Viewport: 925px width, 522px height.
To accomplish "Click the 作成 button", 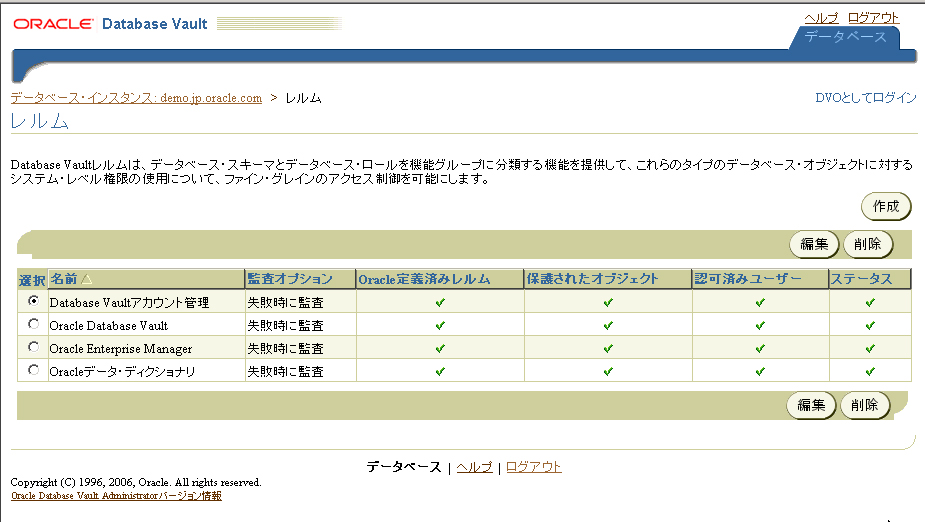I will (x=886, y=206).
